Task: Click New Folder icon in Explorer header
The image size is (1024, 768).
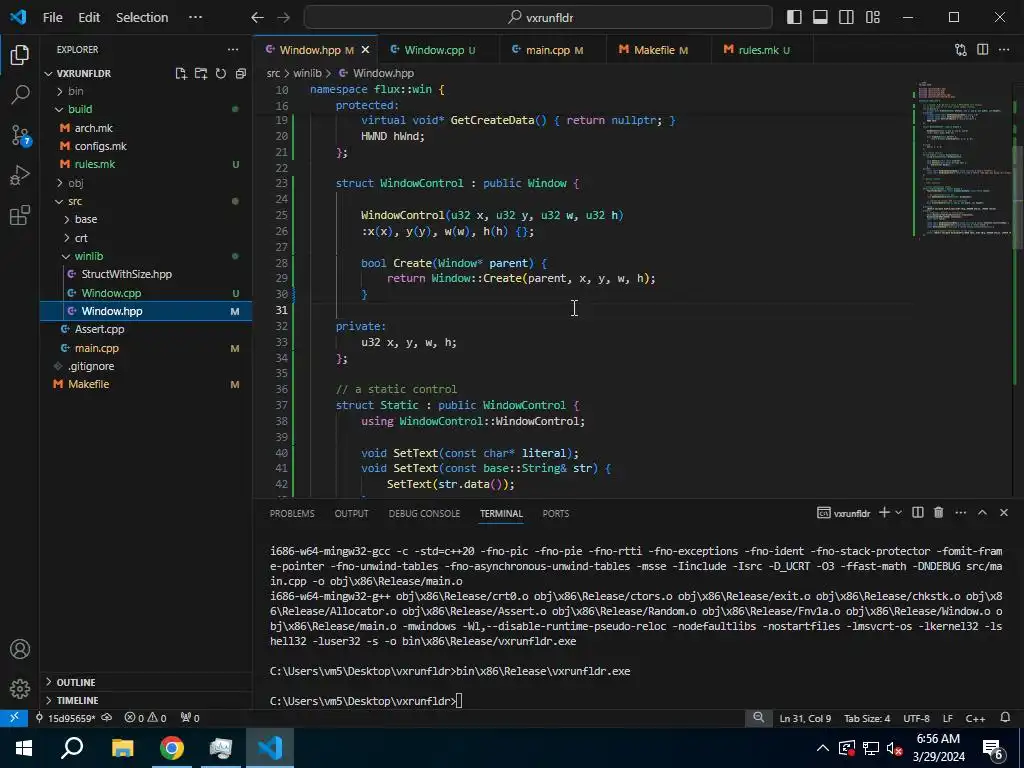Action: tap(200, 74)
